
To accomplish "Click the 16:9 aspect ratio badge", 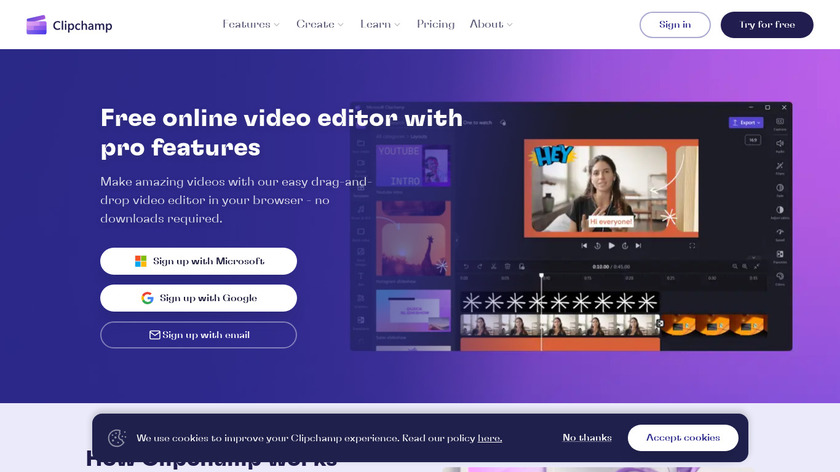I will click(753, 140).
